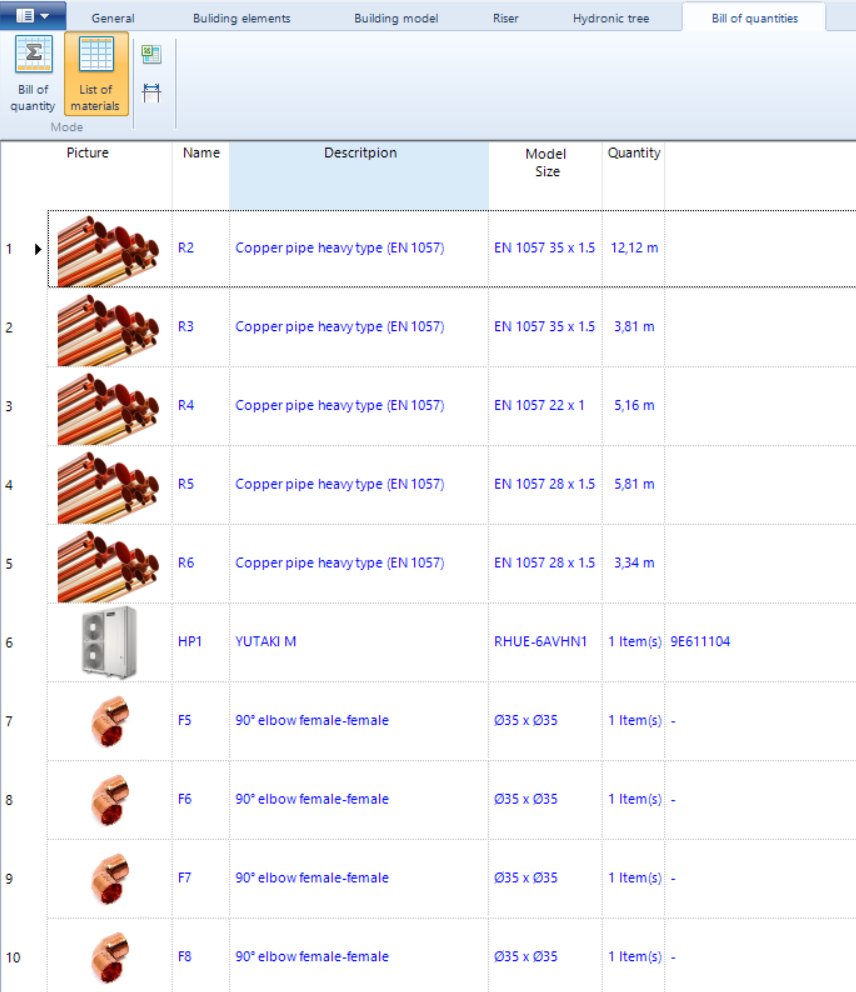856x992 pixels.
Task: Select the R4 name cell
Action: tap(200, 405)
